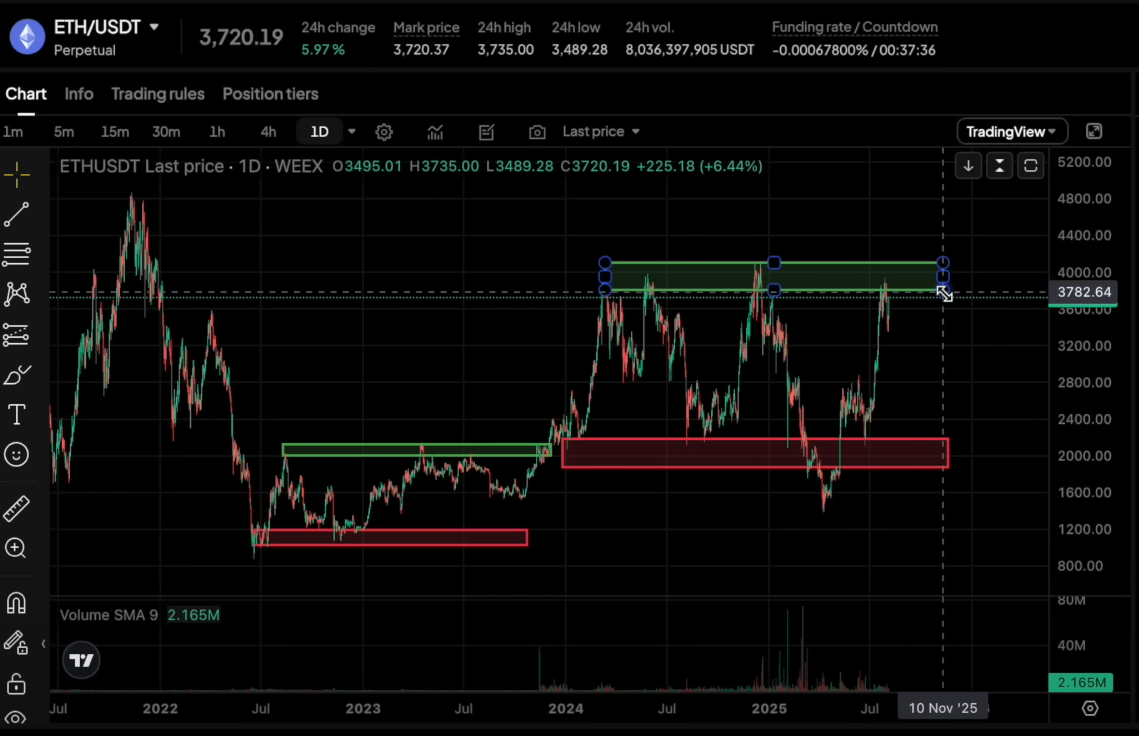Viewport: 1139px width, 736px height.
Task: Click the 3782.64 price axis label
Action: tap(1084, 292)
